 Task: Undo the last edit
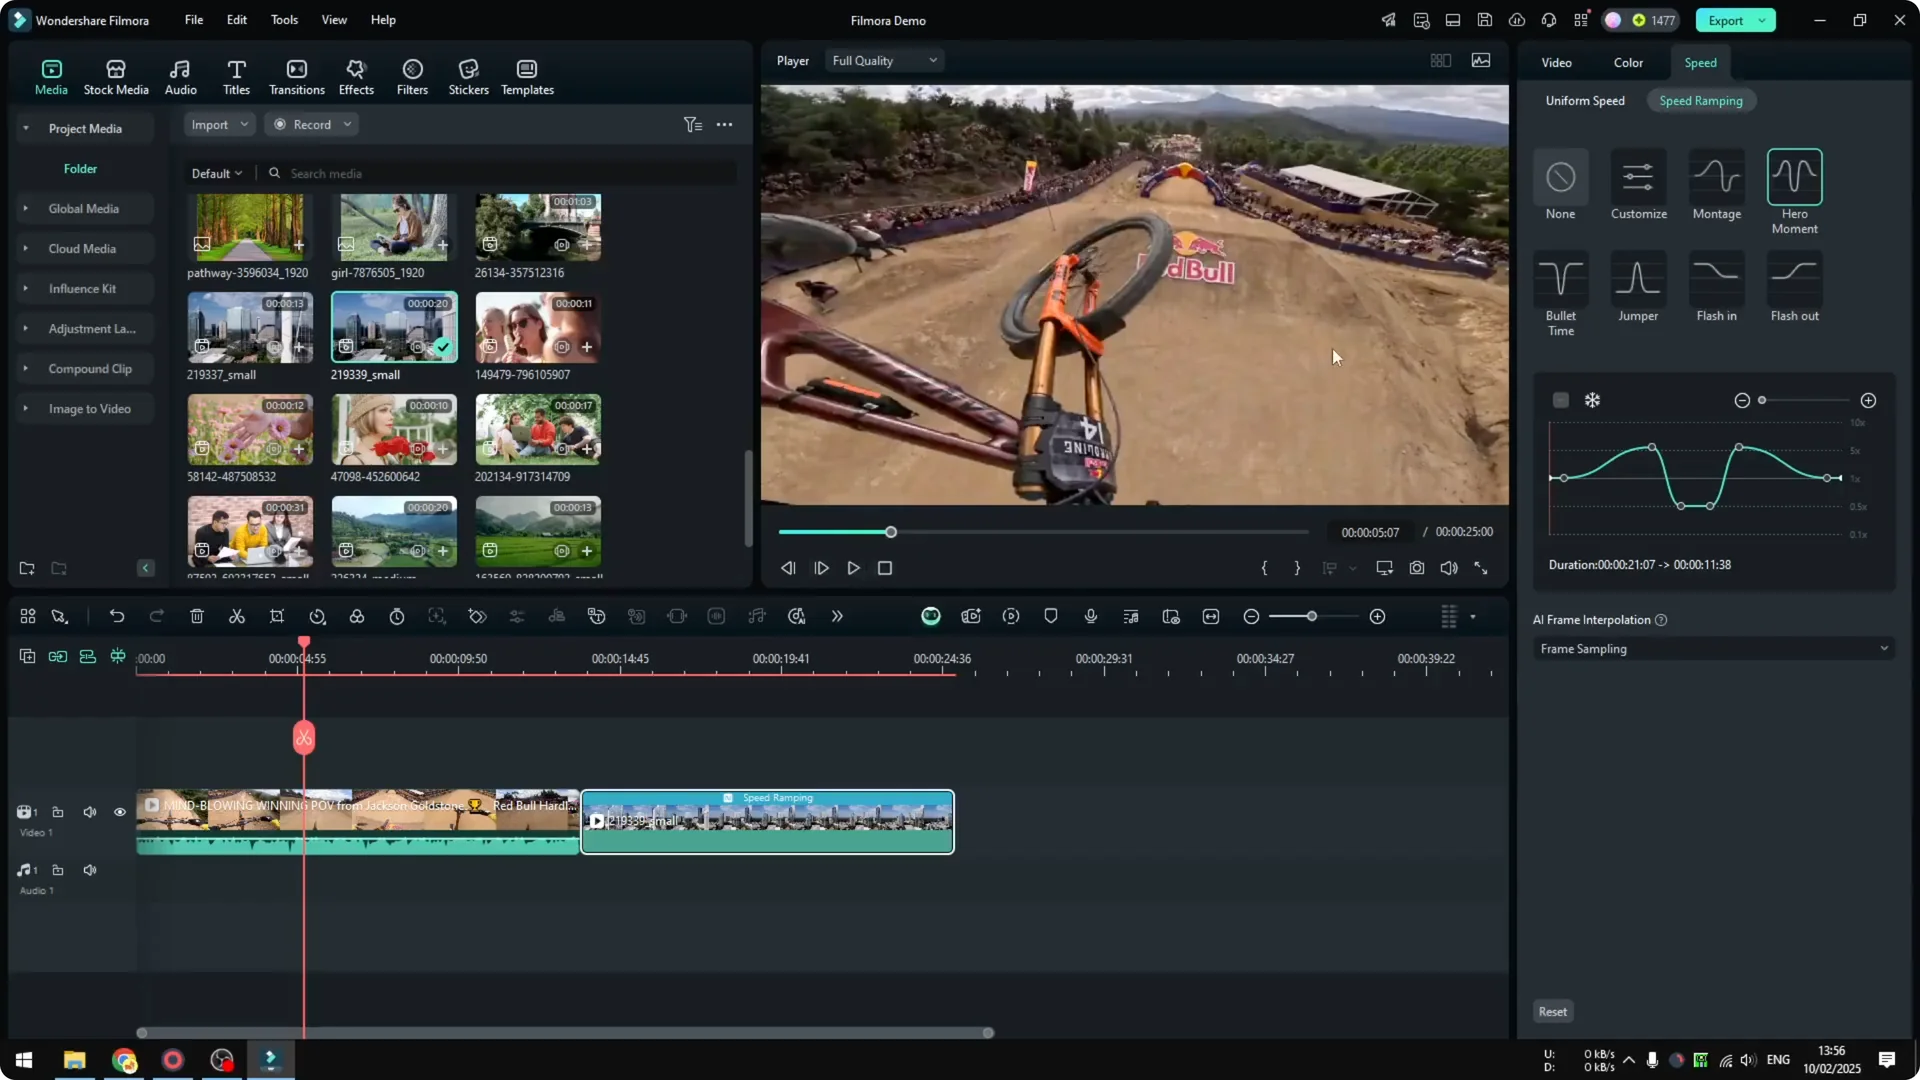[x=117, y=616]
